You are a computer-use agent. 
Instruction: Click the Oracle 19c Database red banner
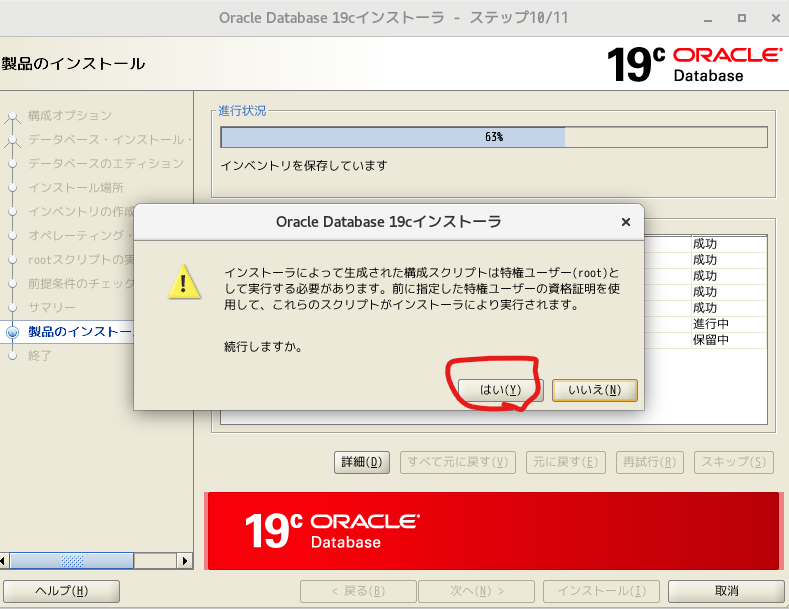point(494,531)
